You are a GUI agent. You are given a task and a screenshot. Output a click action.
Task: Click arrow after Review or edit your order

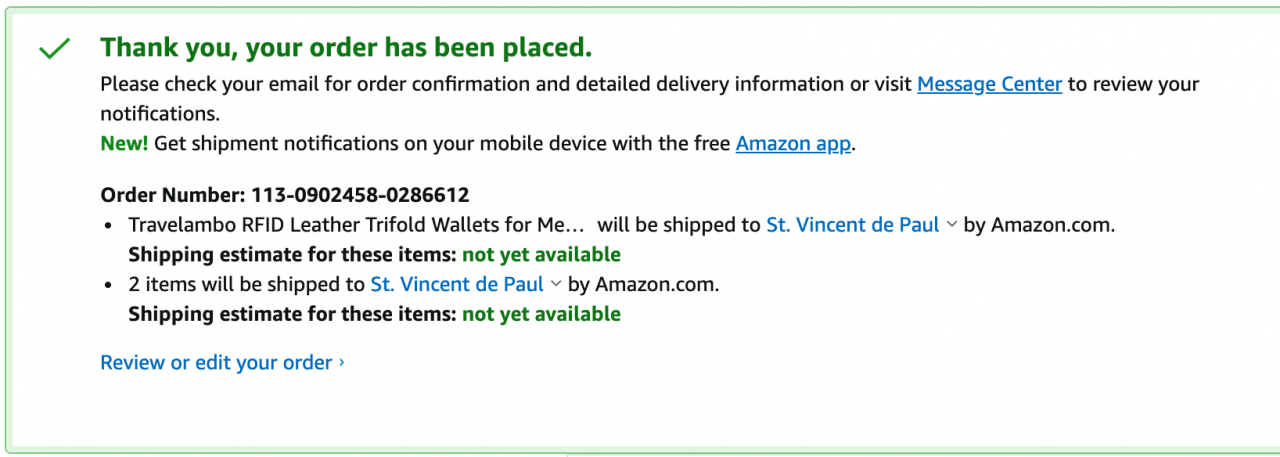point(342,362)
